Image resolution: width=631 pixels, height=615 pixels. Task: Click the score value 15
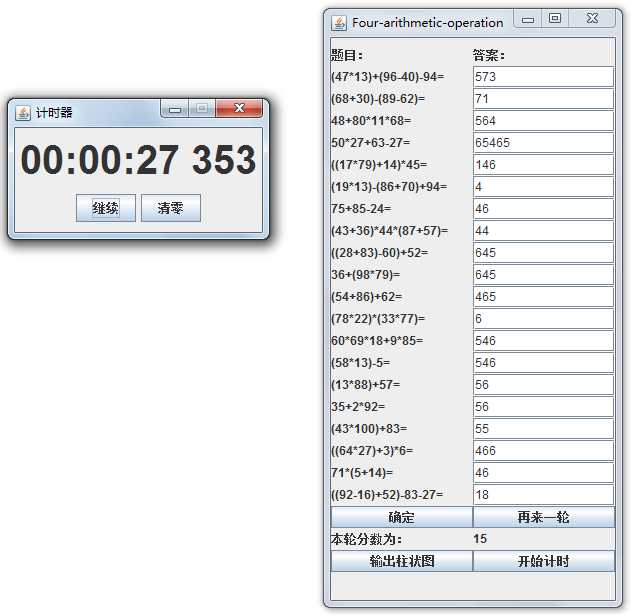(x=480, y=539)
